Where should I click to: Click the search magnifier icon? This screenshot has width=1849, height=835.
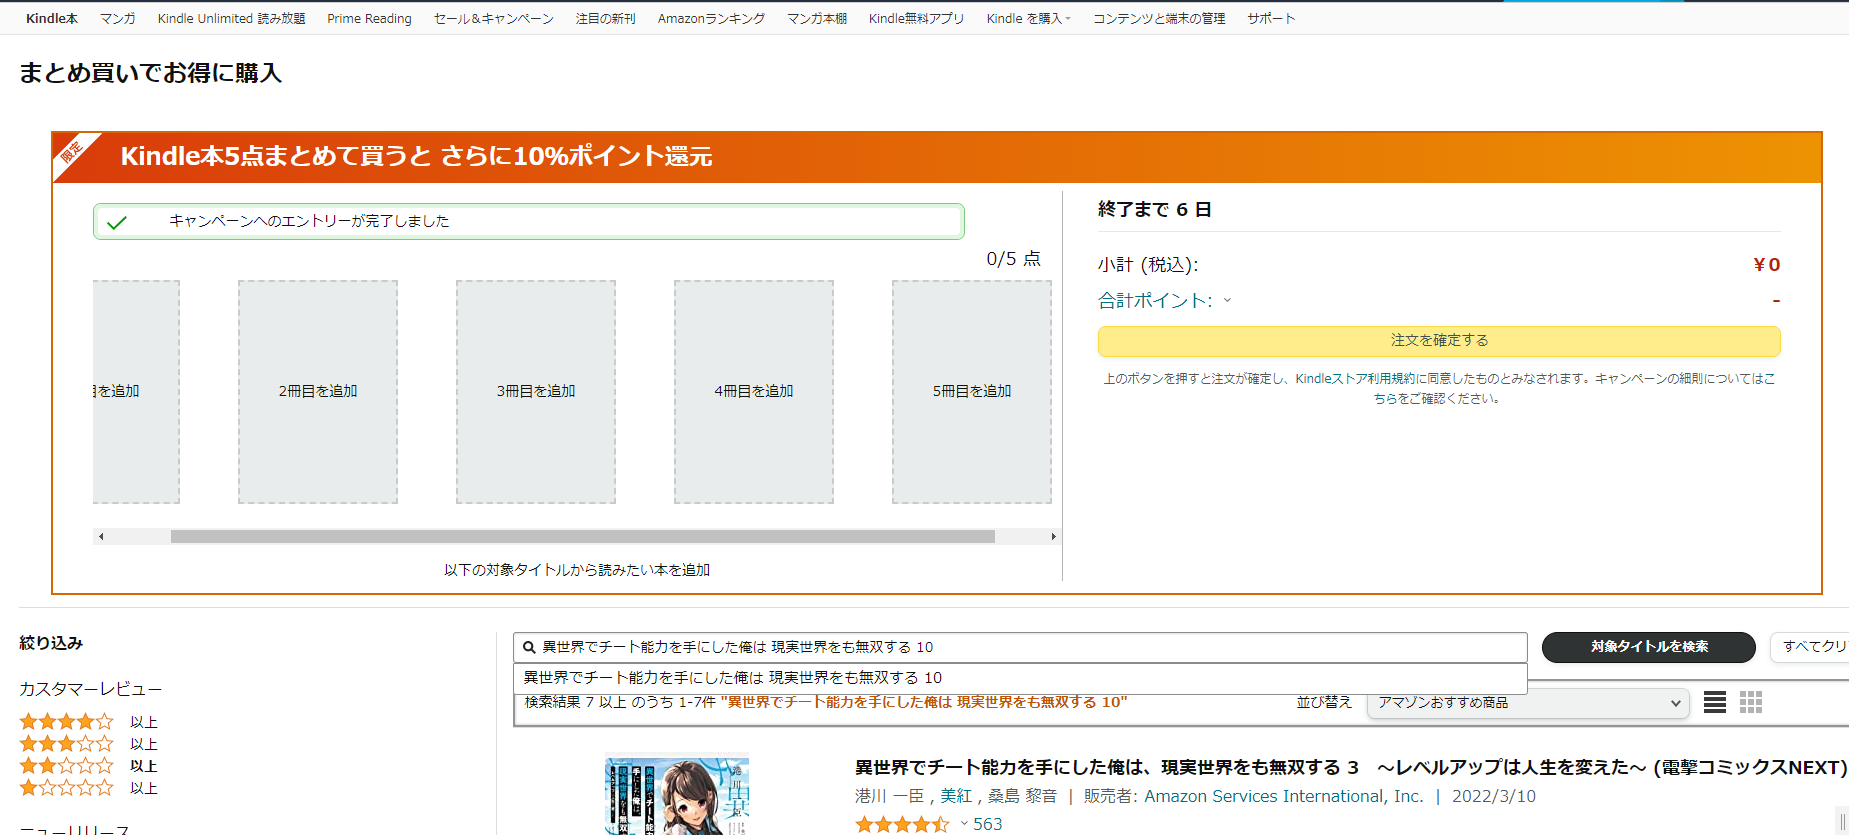click(529, 647)
